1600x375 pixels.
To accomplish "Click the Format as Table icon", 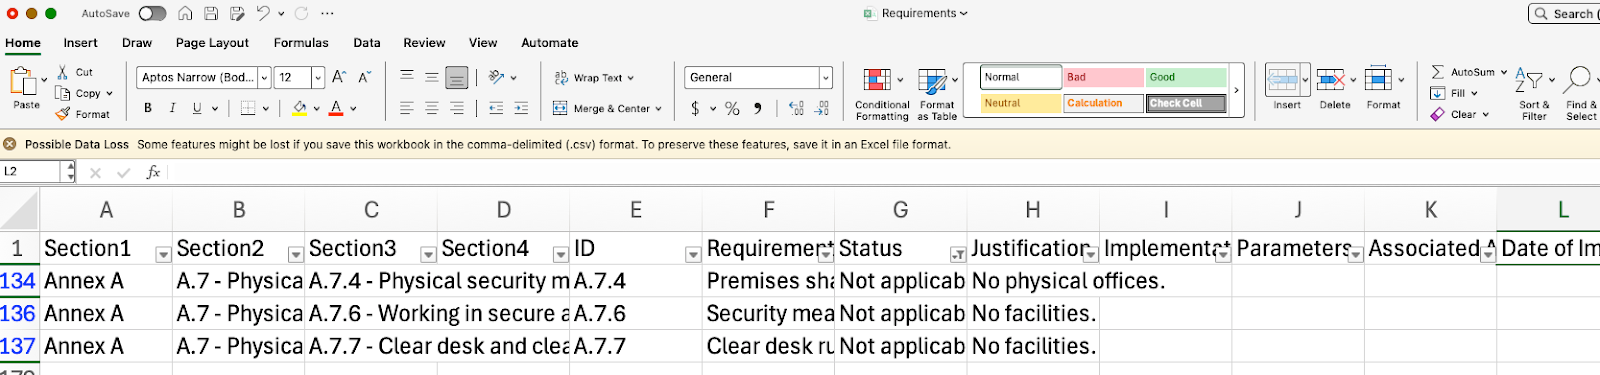I will pos(932,80).
